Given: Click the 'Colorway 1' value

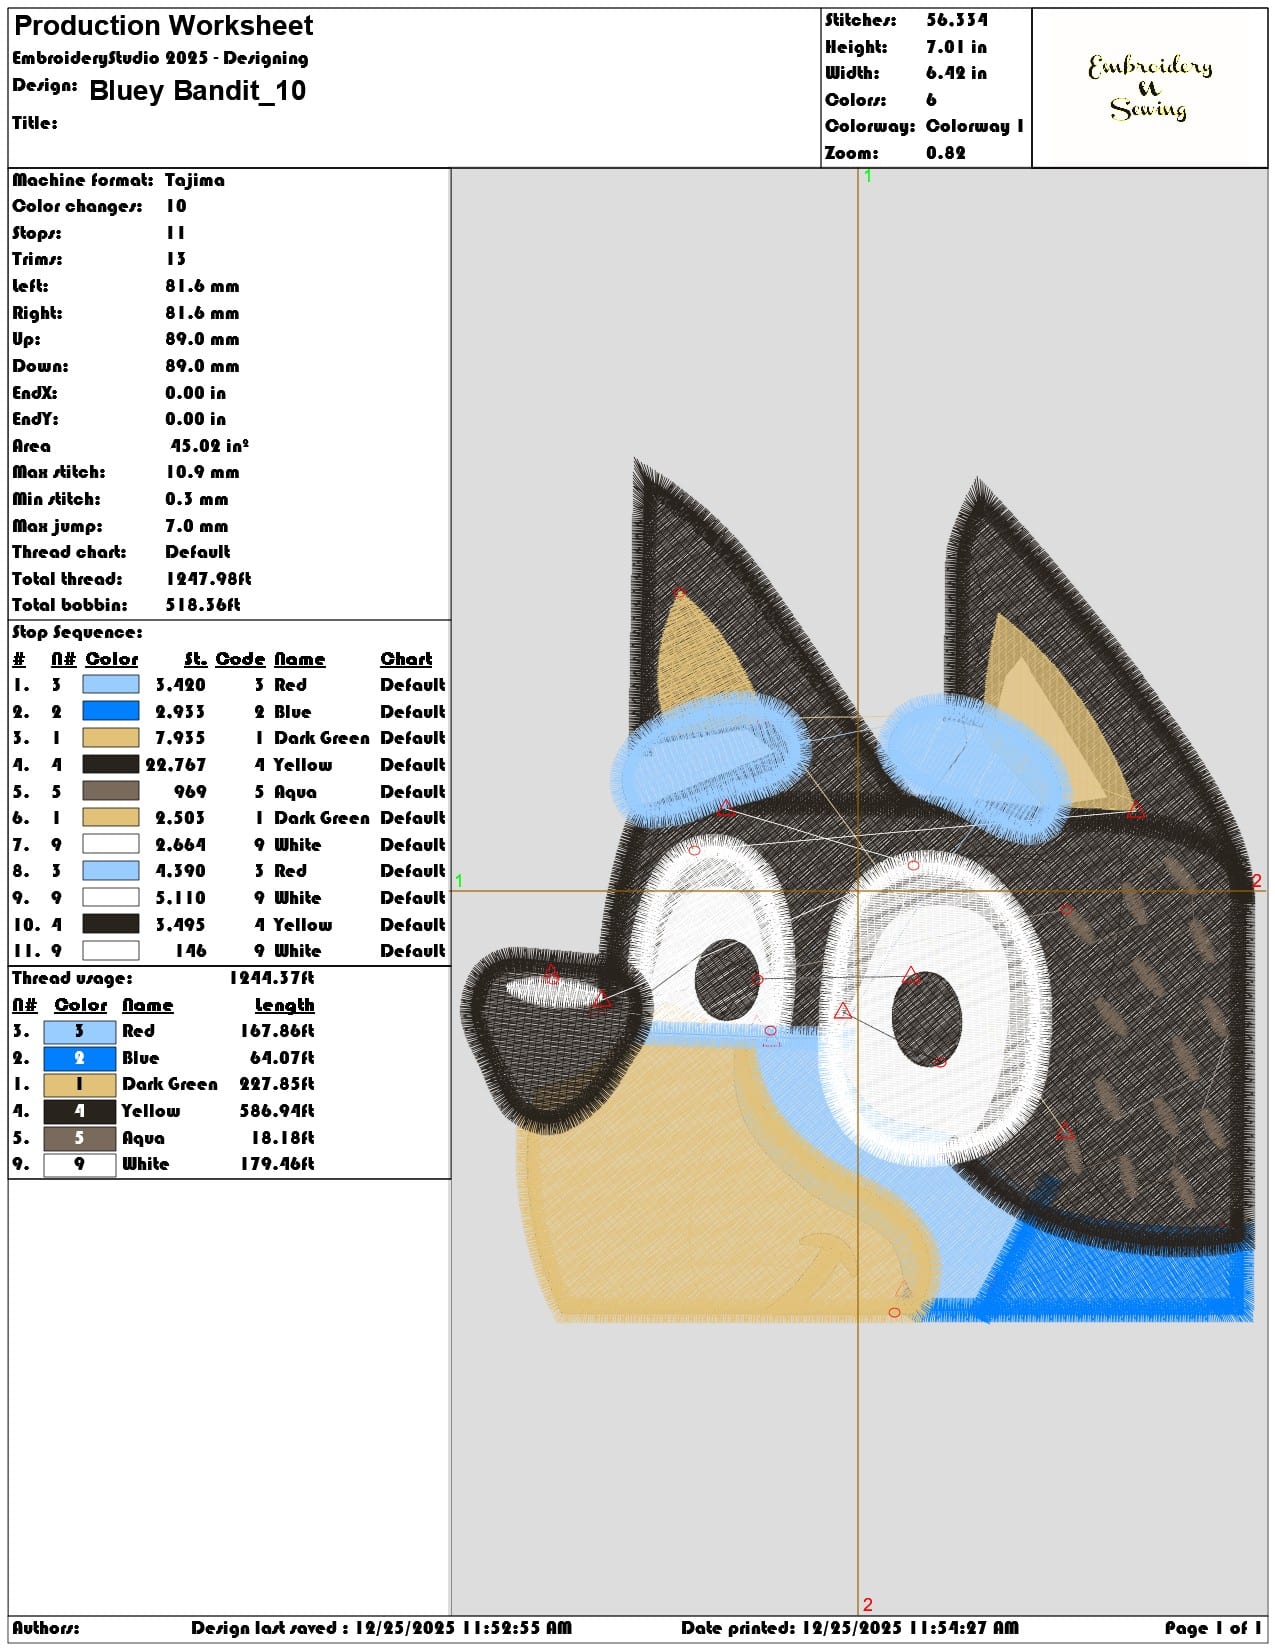Looking at the screenshot, I should coord(975,126).
